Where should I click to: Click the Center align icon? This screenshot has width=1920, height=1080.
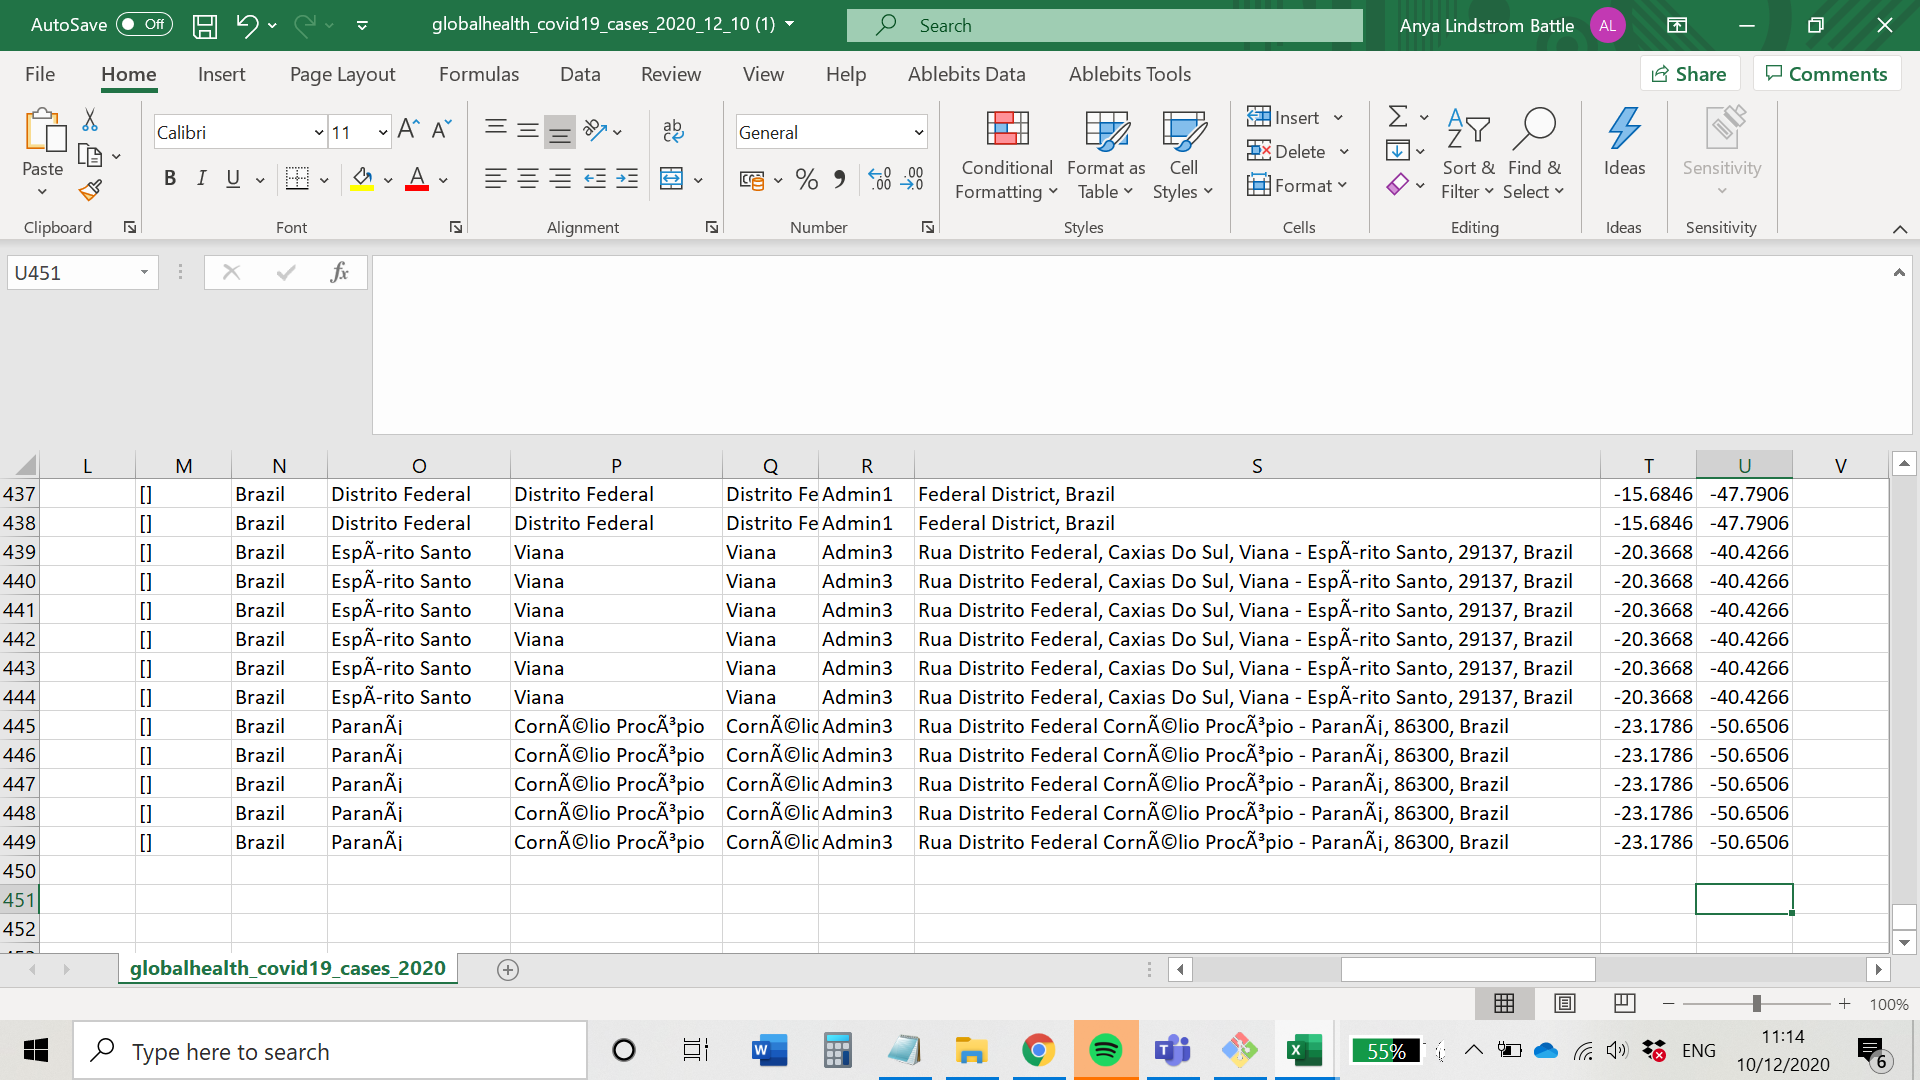coord(528,180)
